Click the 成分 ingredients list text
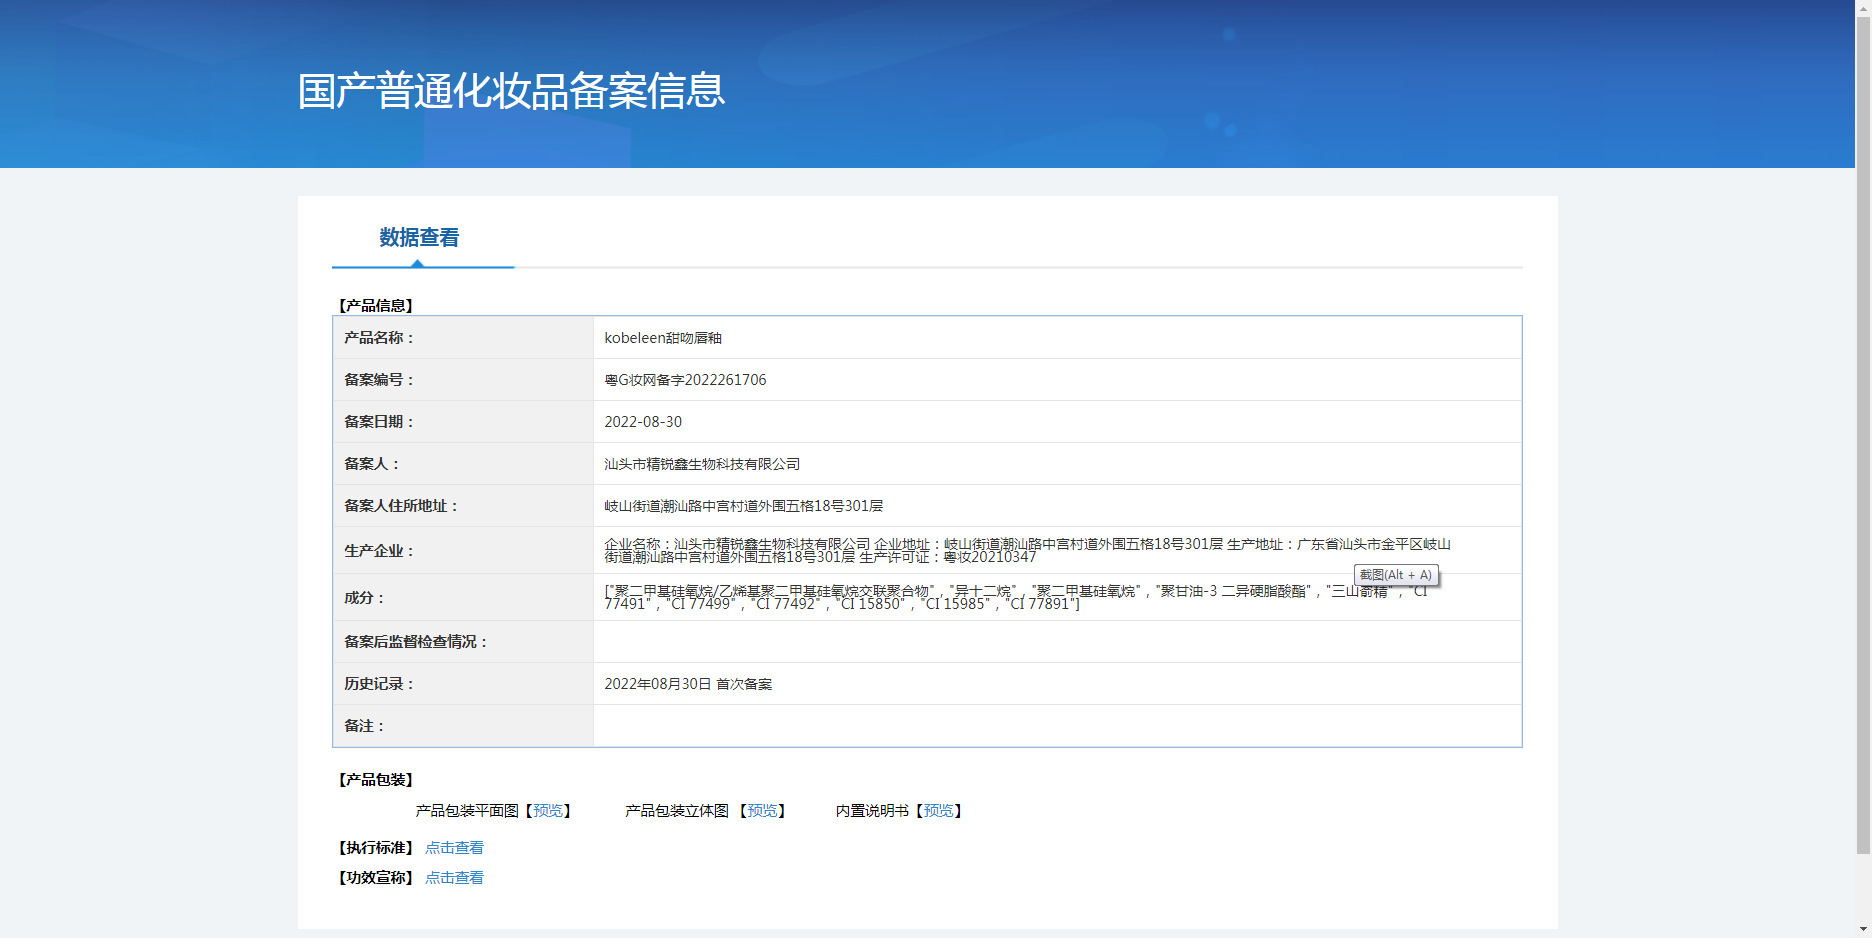This screenshot has width=1872, height=938. point(1015,597)
